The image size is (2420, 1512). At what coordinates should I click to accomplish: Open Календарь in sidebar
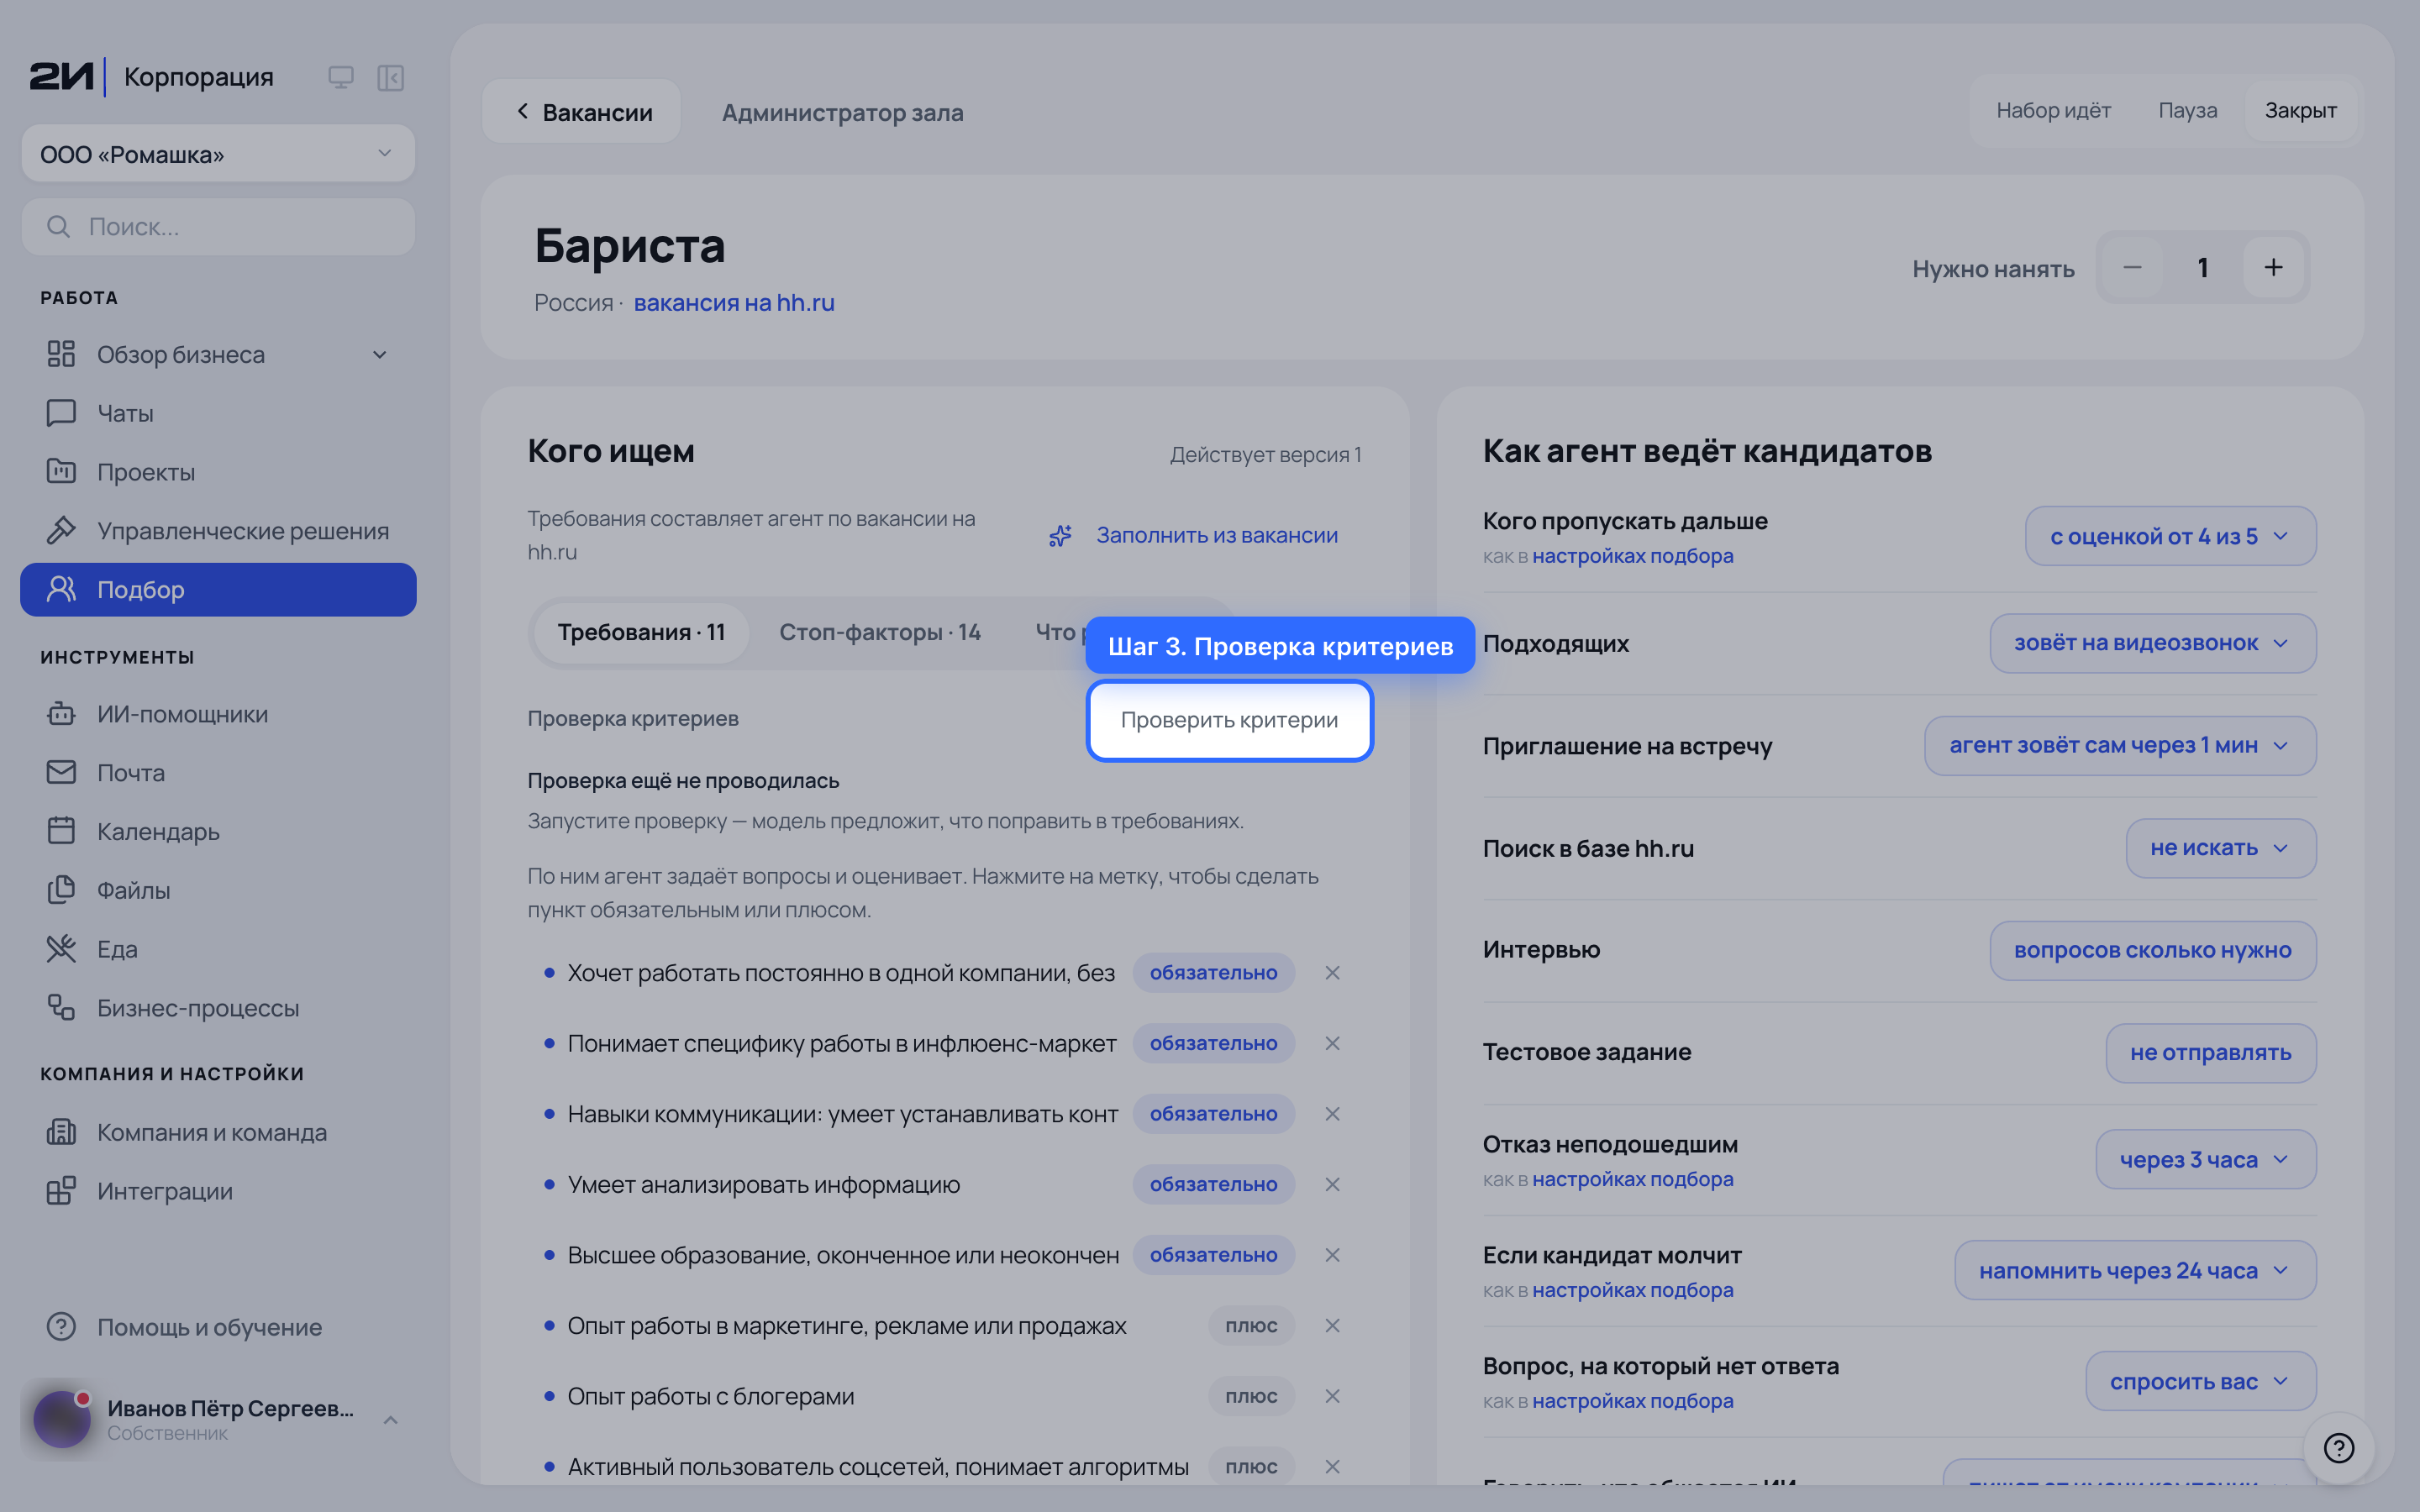[218, 832]
